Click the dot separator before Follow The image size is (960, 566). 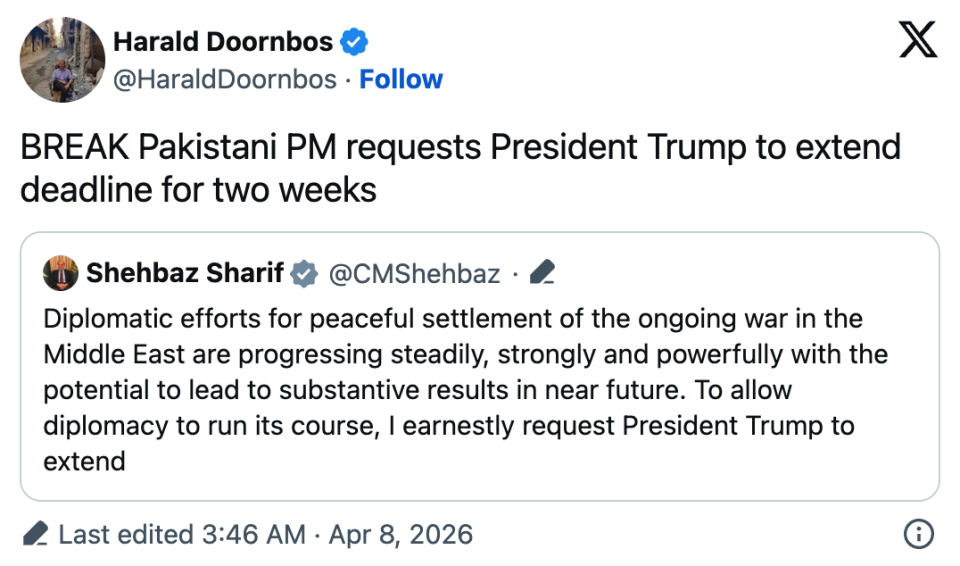tap(348, 79)
